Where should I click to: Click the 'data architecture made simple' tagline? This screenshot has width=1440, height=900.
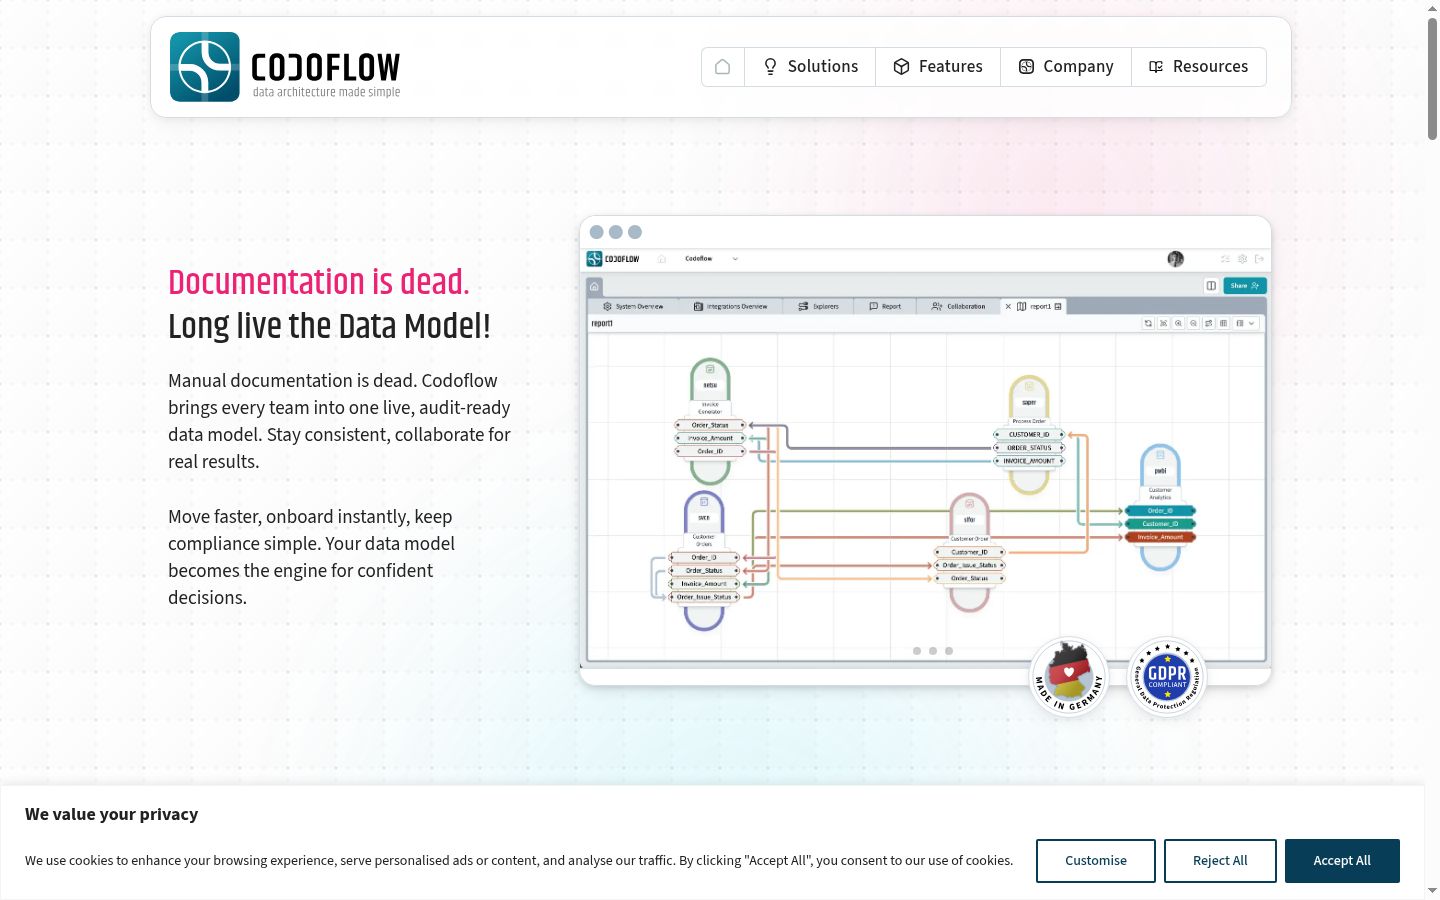[326, 92]
